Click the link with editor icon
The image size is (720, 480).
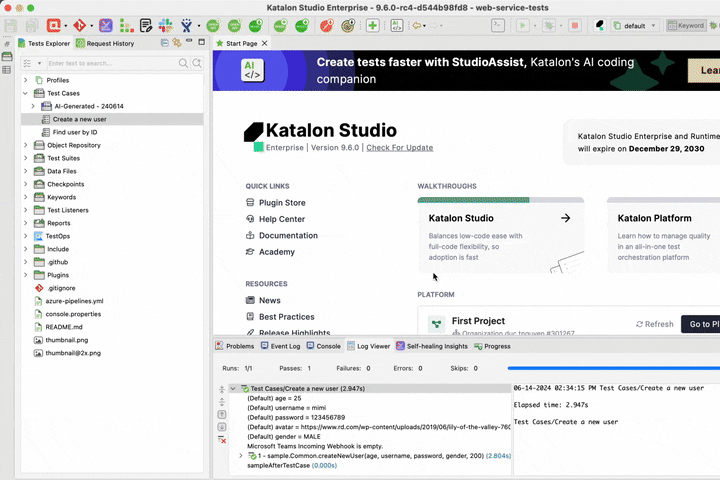[177, 43]
